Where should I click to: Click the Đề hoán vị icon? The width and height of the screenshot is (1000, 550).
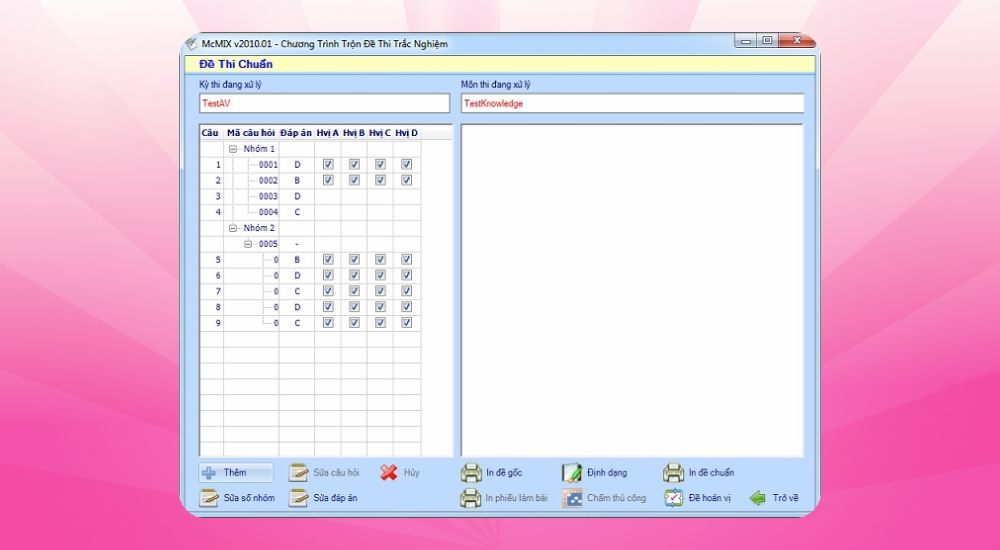tap(673, 498)
